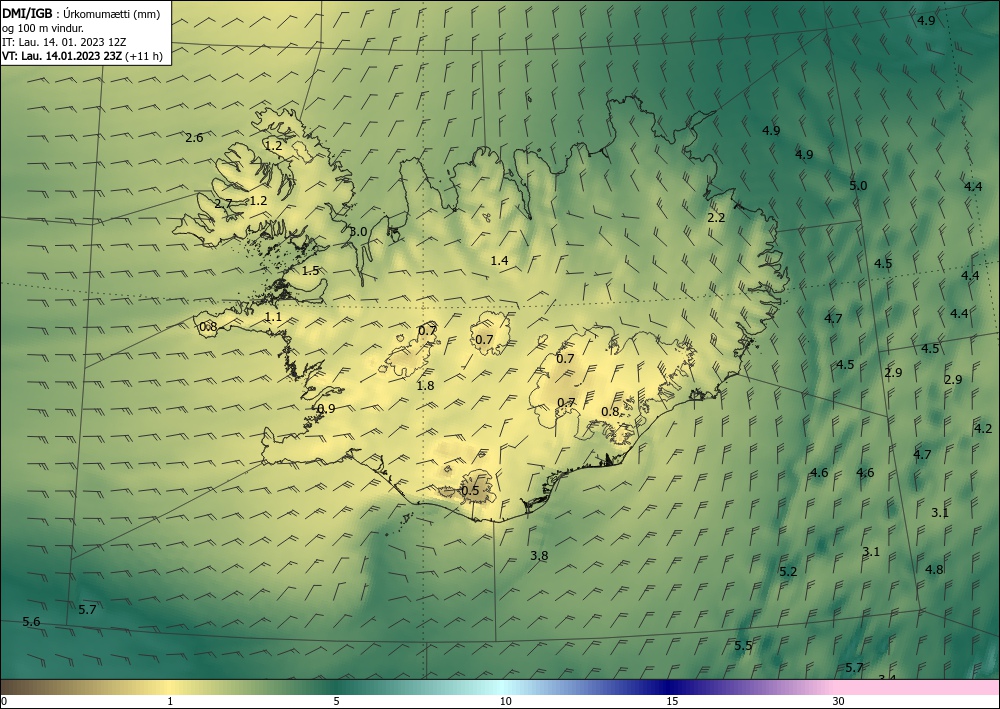Click the 1.1 value near Breiðafjörður
The image size is (1000, 709).
pyautogui.click(x=273, y=317)
